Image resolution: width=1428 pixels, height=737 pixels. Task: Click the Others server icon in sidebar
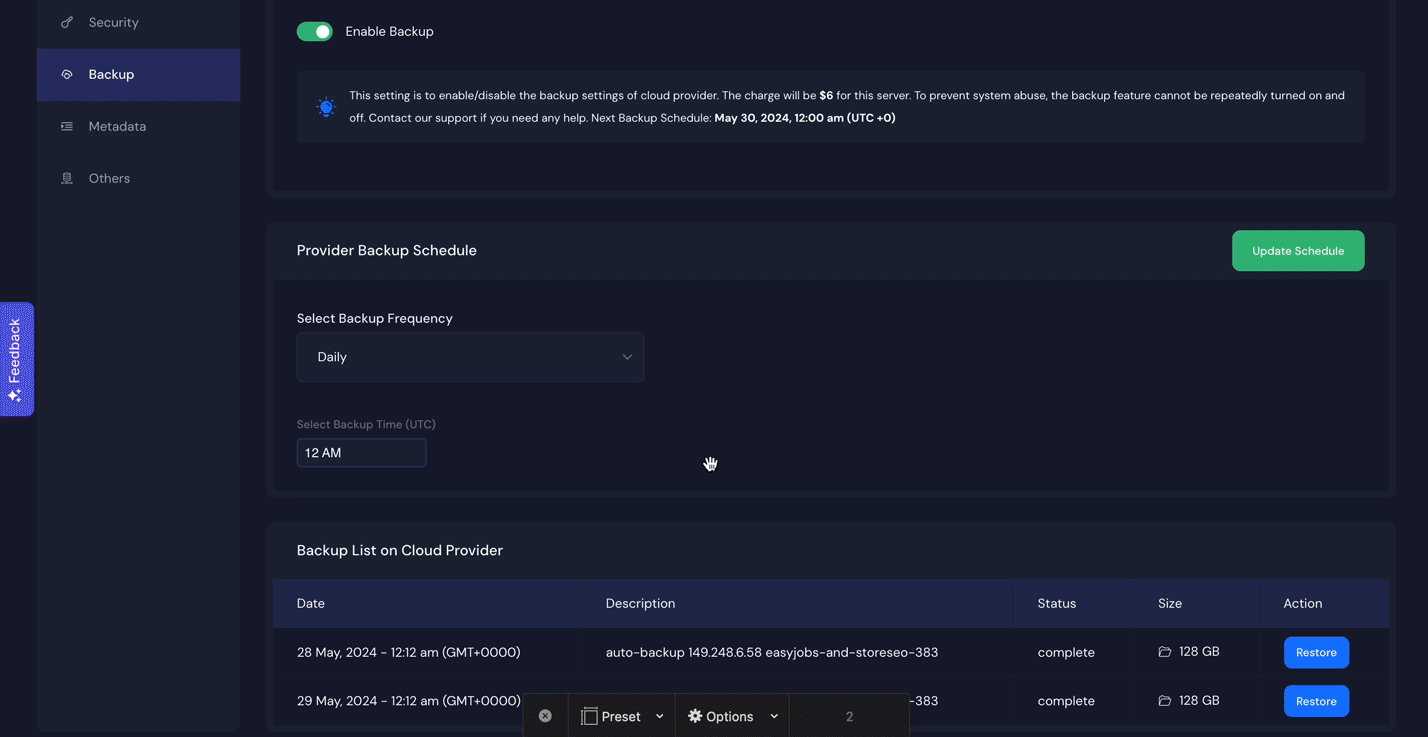(67, 178)
